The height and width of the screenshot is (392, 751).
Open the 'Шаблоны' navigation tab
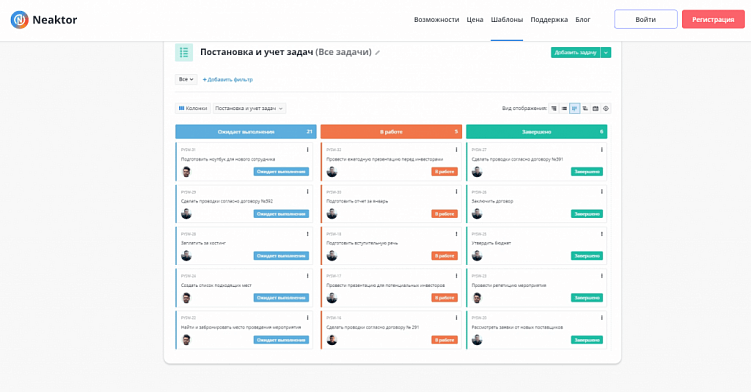point(507,20)
